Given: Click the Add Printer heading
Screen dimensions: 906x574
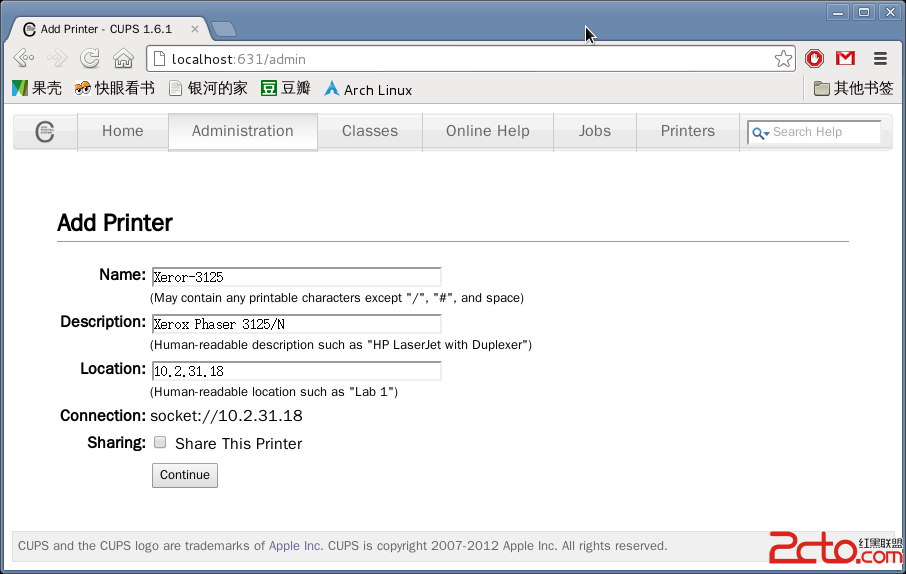Looking at the screenshot, I should tap(114, 223).
